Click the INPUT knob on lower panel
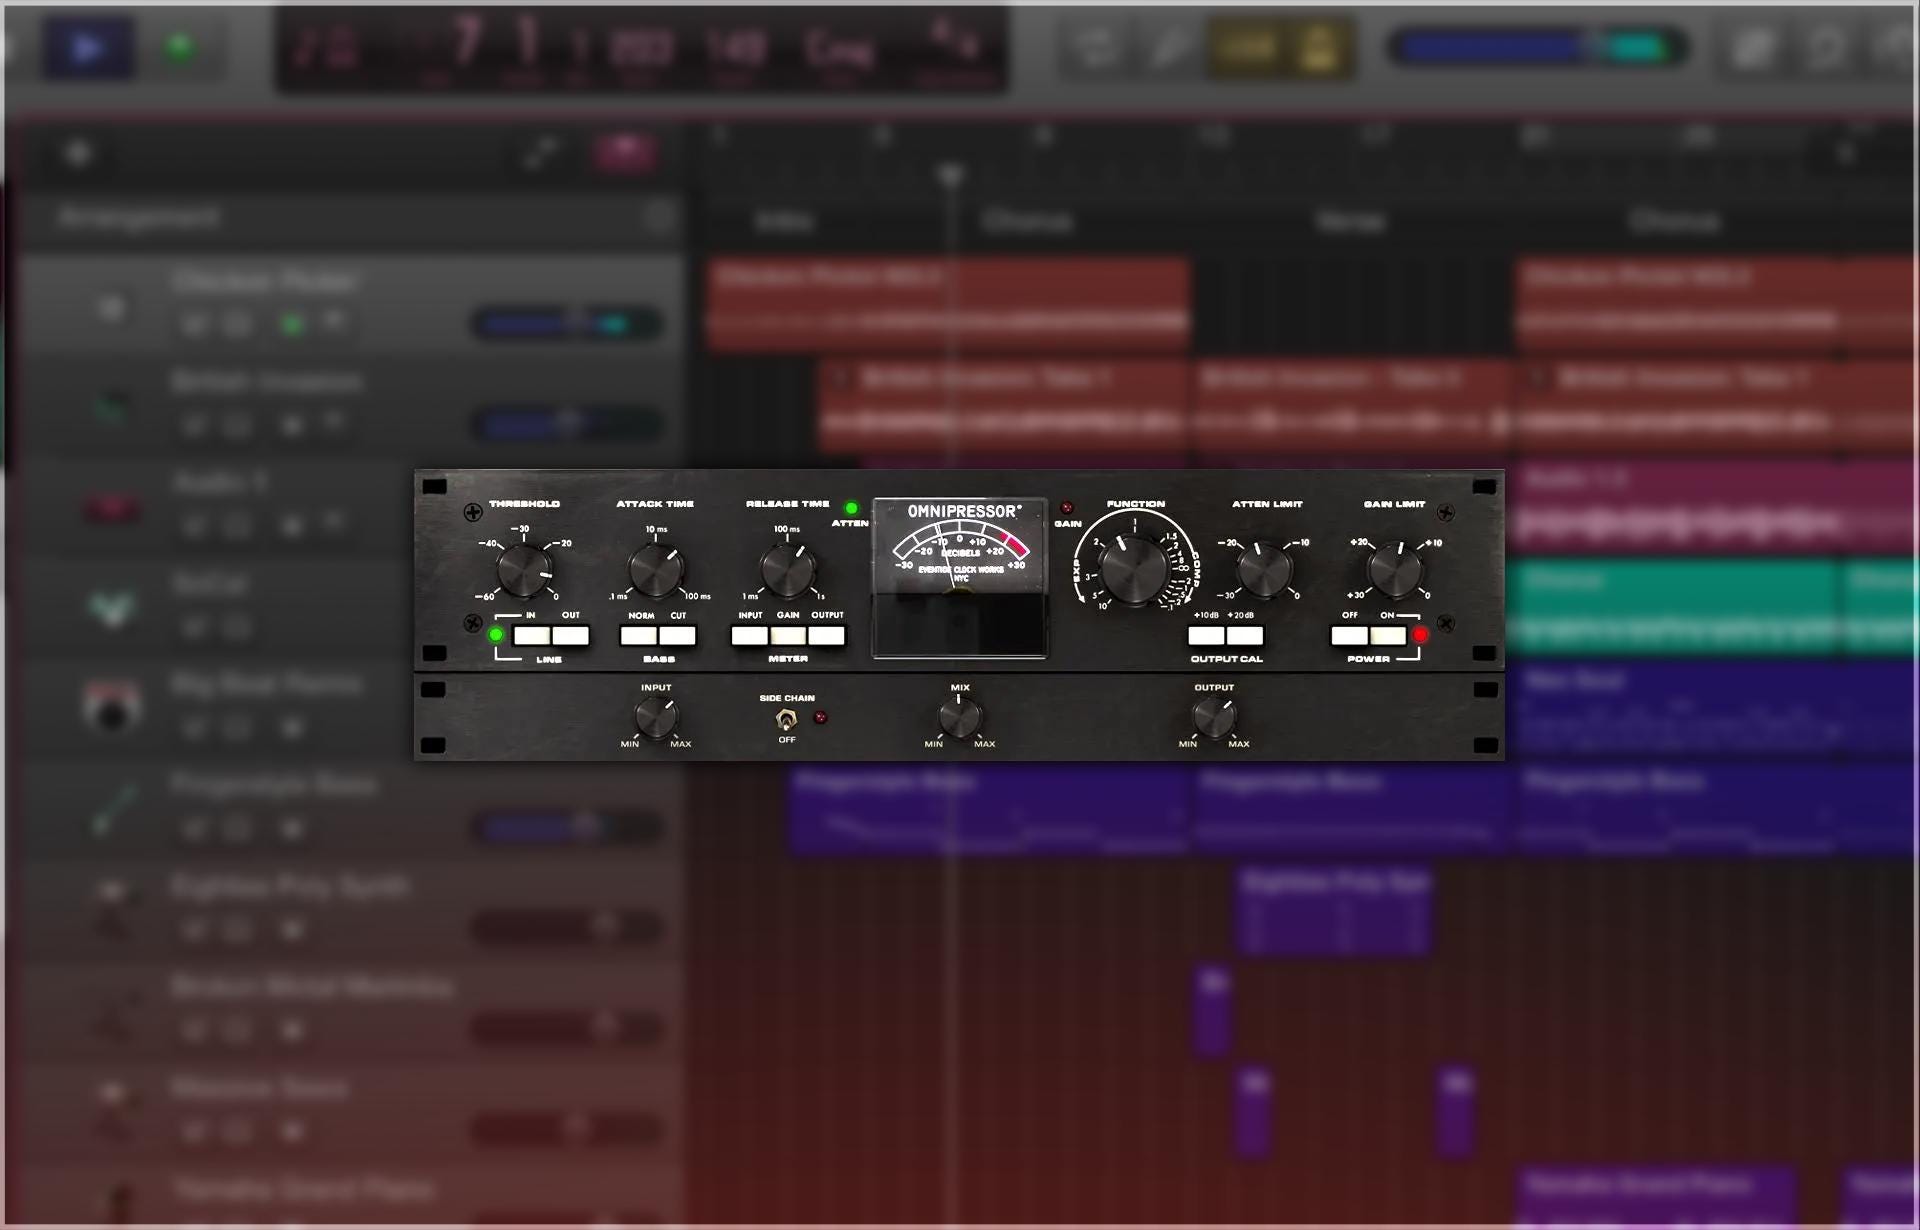 click(x=656, y=717)
